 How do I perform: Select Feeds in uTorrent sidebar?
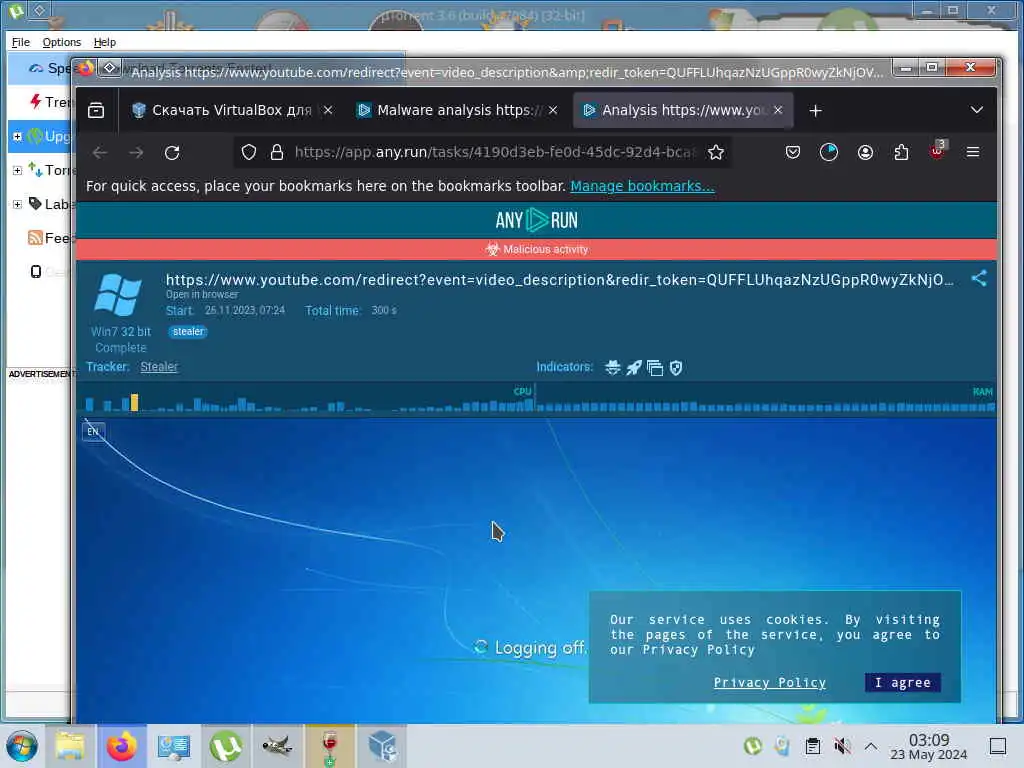[x=50, y=238]
